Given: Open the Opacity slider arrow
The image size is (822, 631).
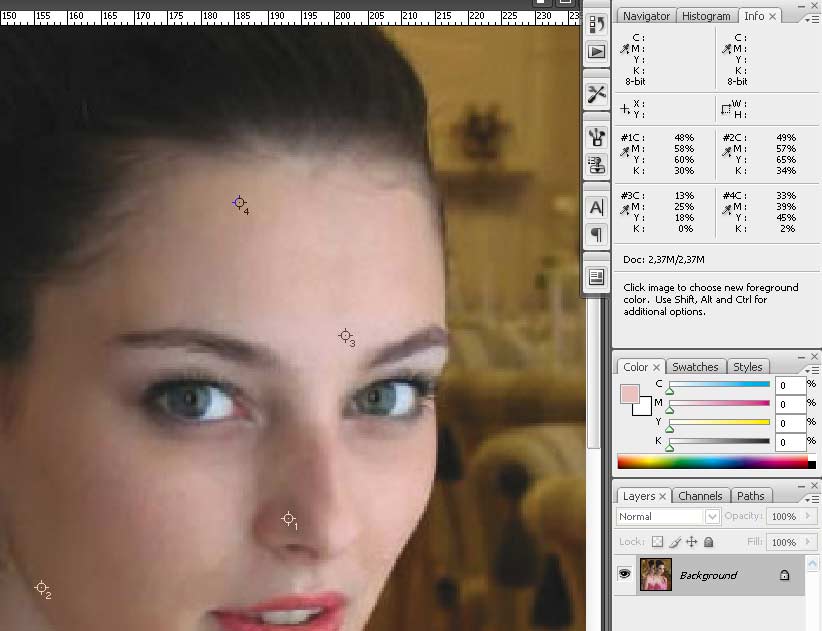Looking at the screenshot, I should [x=807, y=516].
